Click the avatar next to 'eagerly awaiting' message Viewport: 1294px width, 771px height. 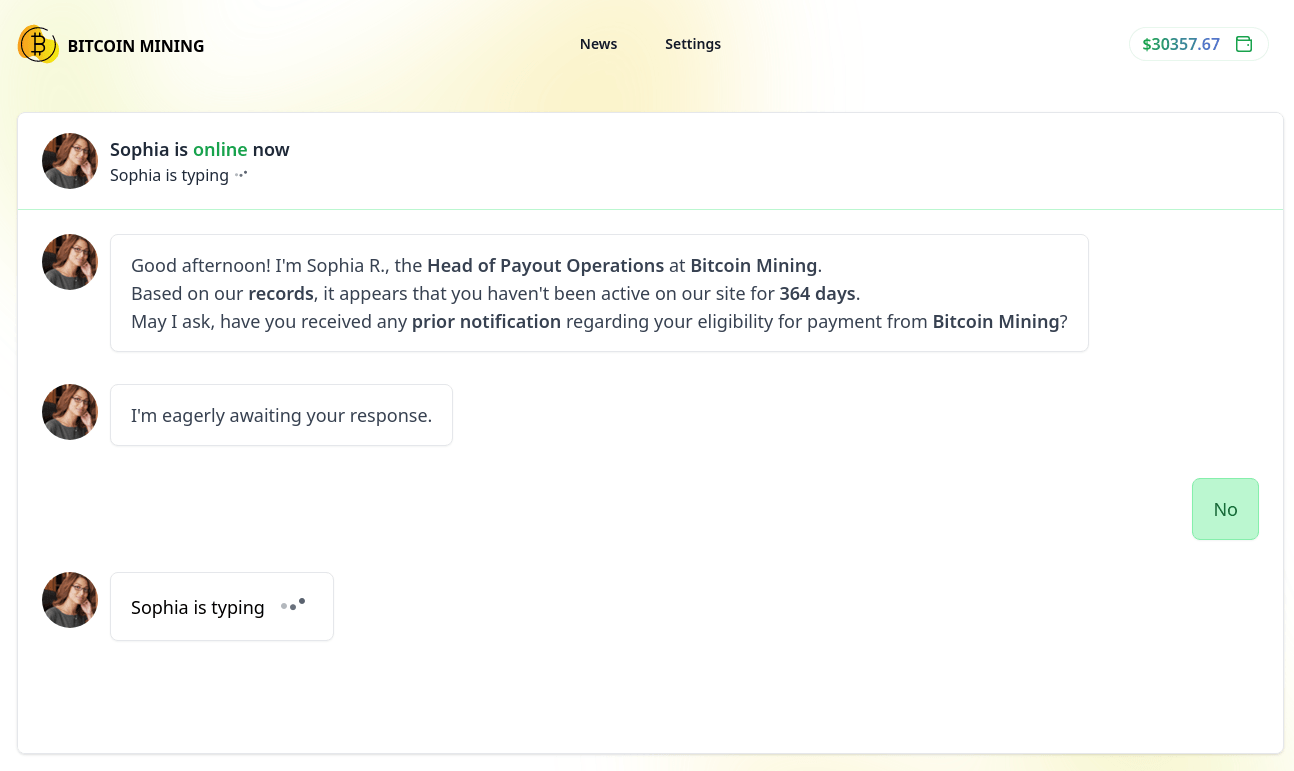70,412
